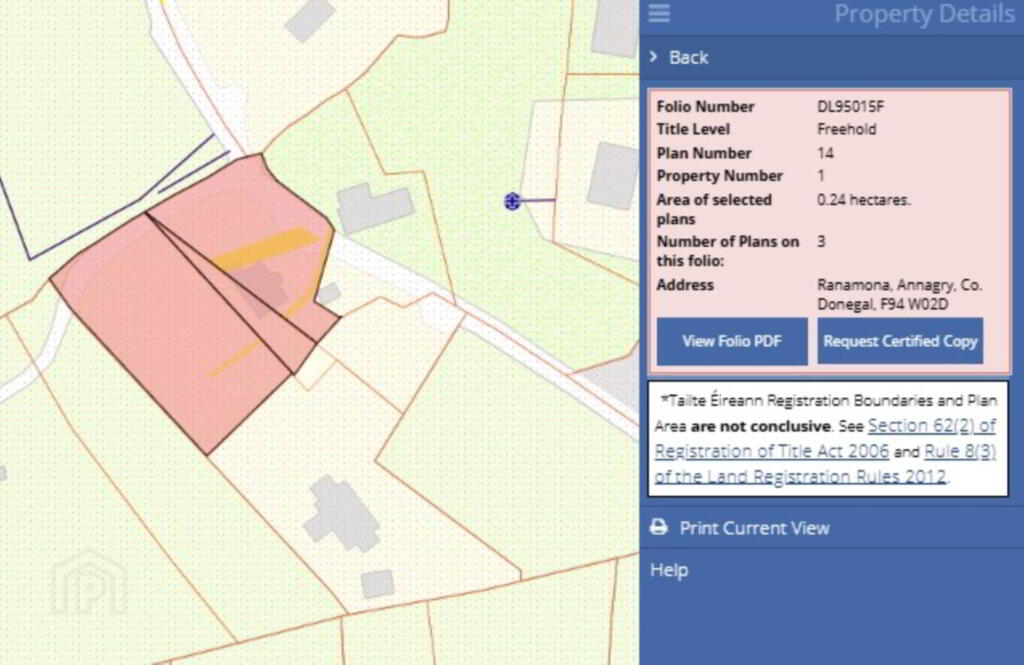The width and height of the screenshot is (1024, 665).
Task: Click the Folio Number label
Action: tap(705, 106)
